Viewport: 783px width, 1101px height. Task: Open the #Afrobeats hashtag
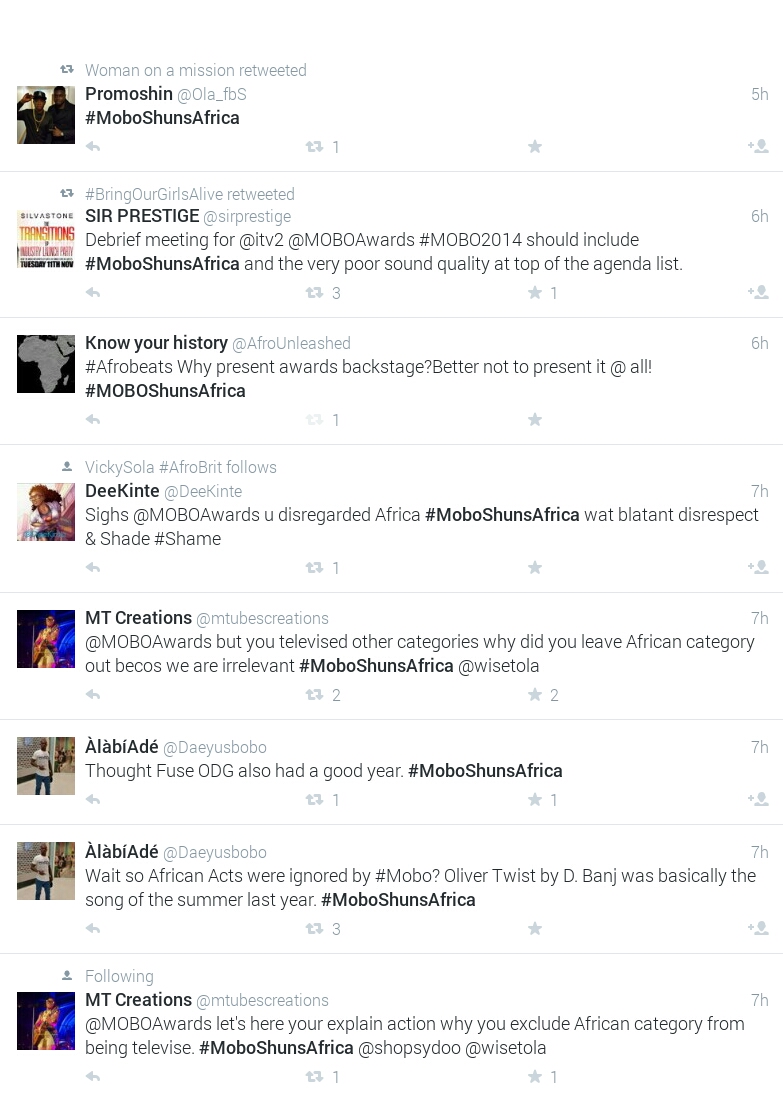coord(129,367)
